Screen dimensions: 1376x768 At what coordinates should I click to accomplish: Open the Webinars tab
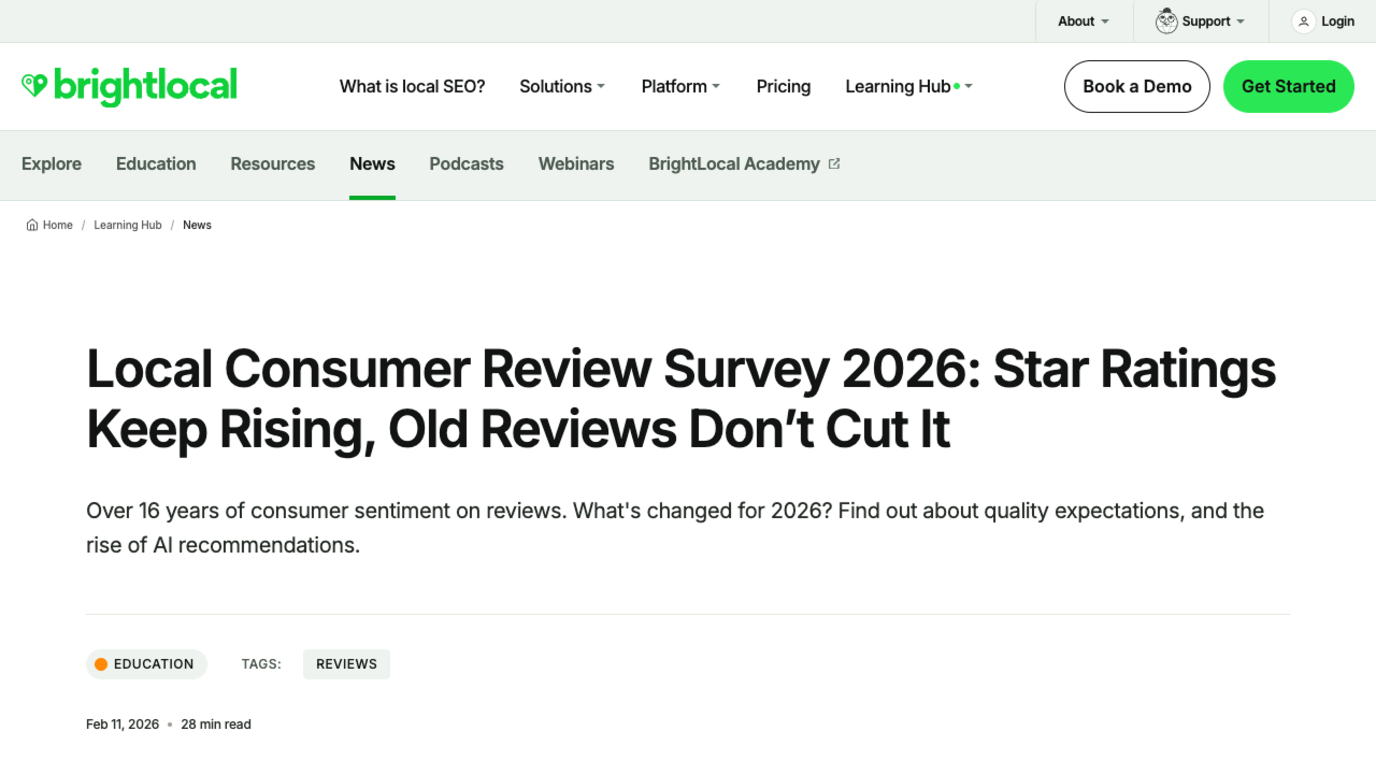(x=576, y=164)
